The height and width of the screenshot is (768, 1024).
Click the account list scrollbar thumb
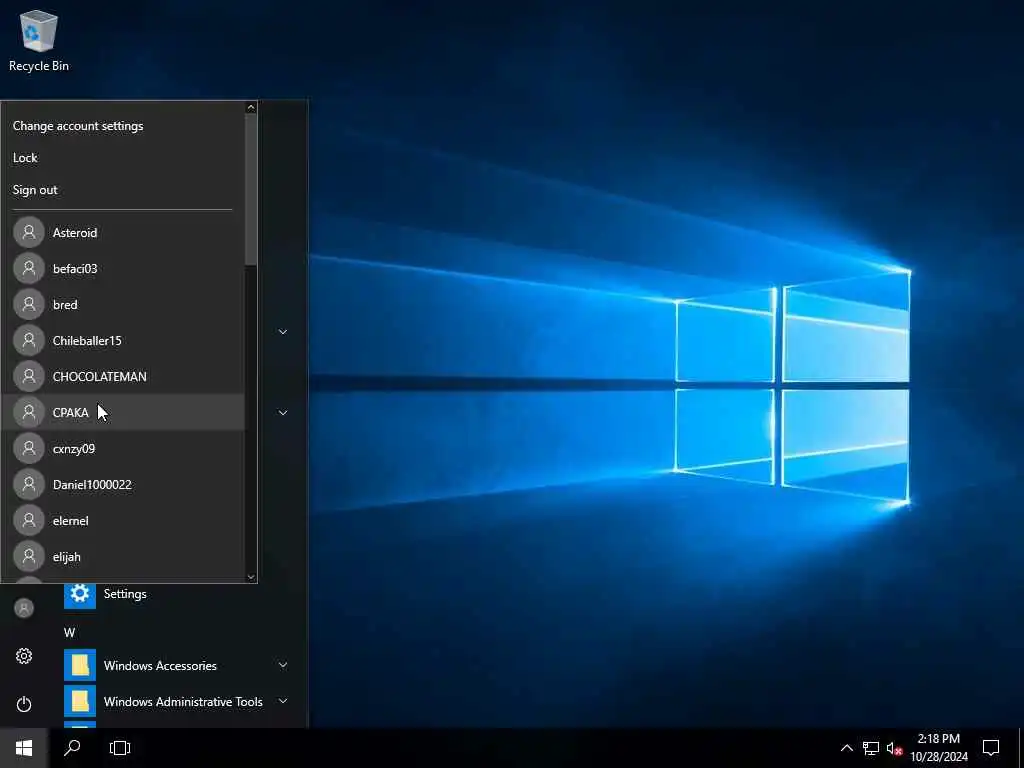[x=251, y=189]
